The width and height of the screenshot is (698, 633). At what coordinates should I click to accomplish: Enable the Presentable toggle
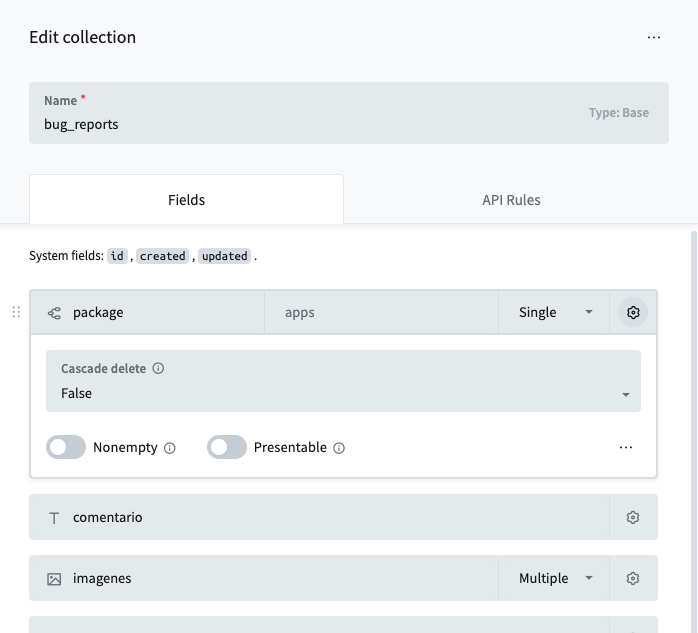227,448
